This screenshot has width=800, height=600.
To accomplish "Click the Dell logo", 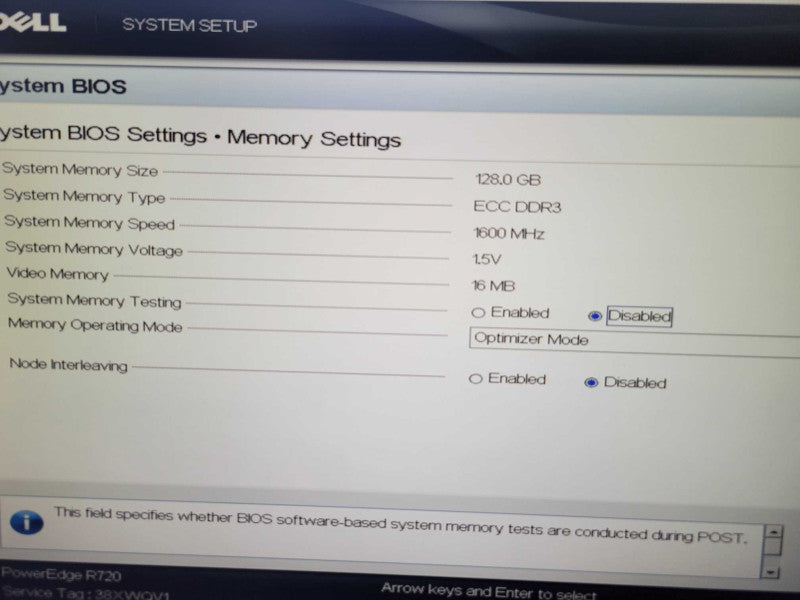I will 33,22.
